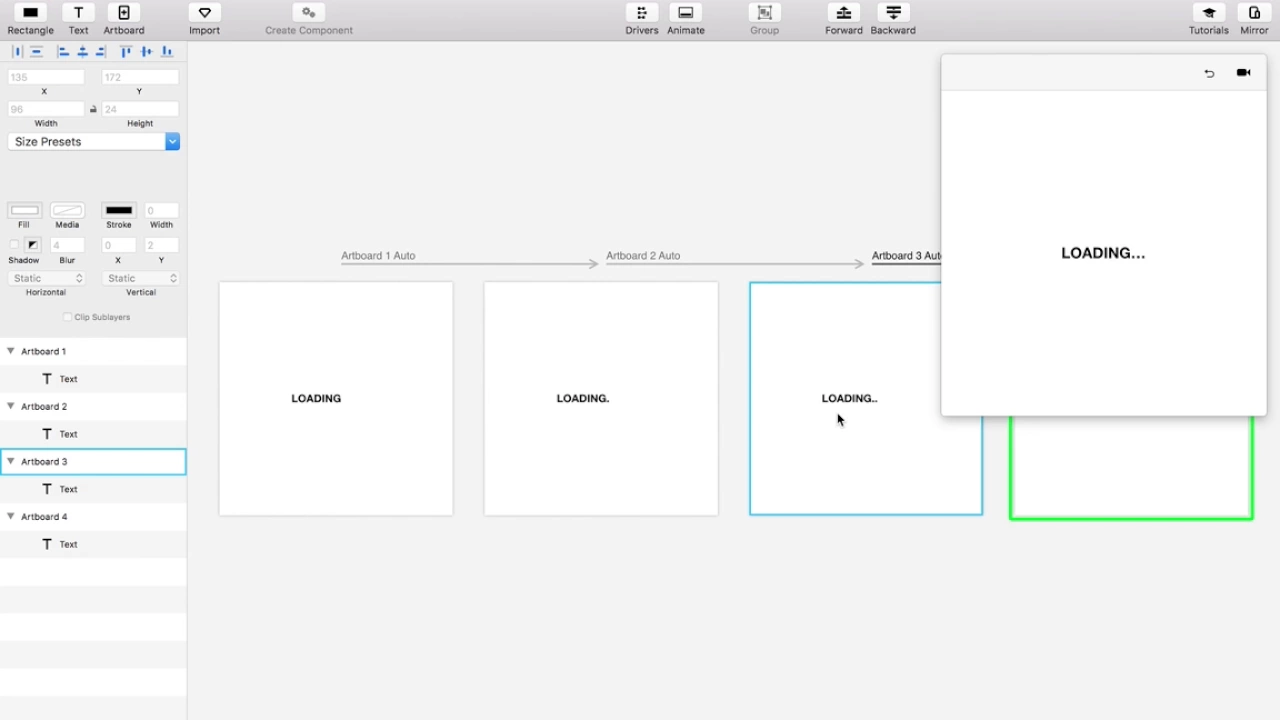This screenshot has height=720, width=1280.
Task: Select Artboard 4 row in the layer list
Action: tap(93, 516)
